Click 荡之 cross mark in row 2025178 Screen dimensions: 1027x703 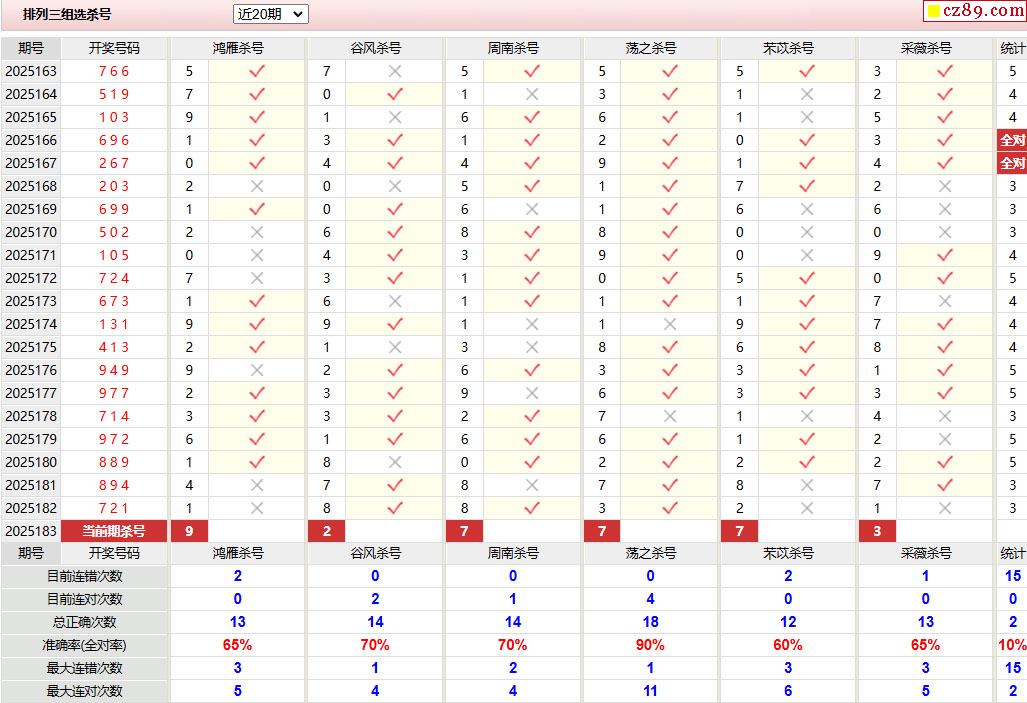[669, 416]
